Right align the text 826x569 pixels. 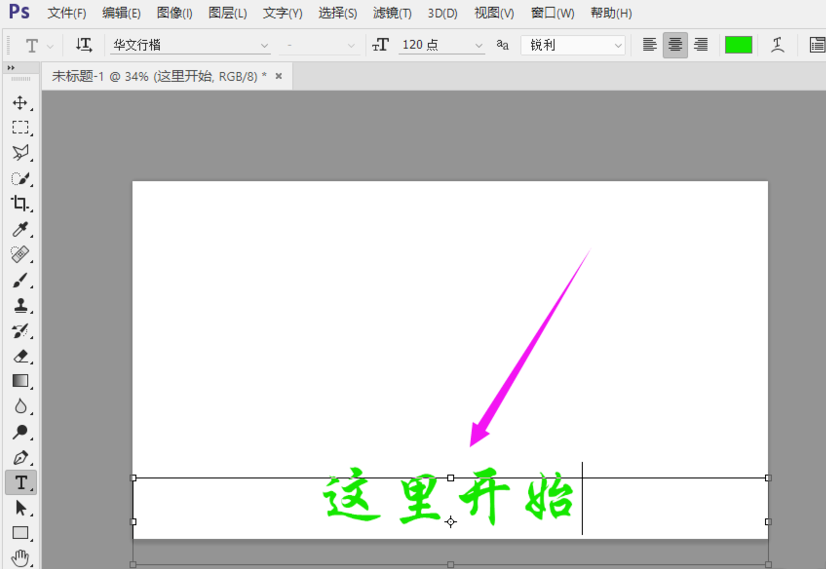[x=701, y=45]
